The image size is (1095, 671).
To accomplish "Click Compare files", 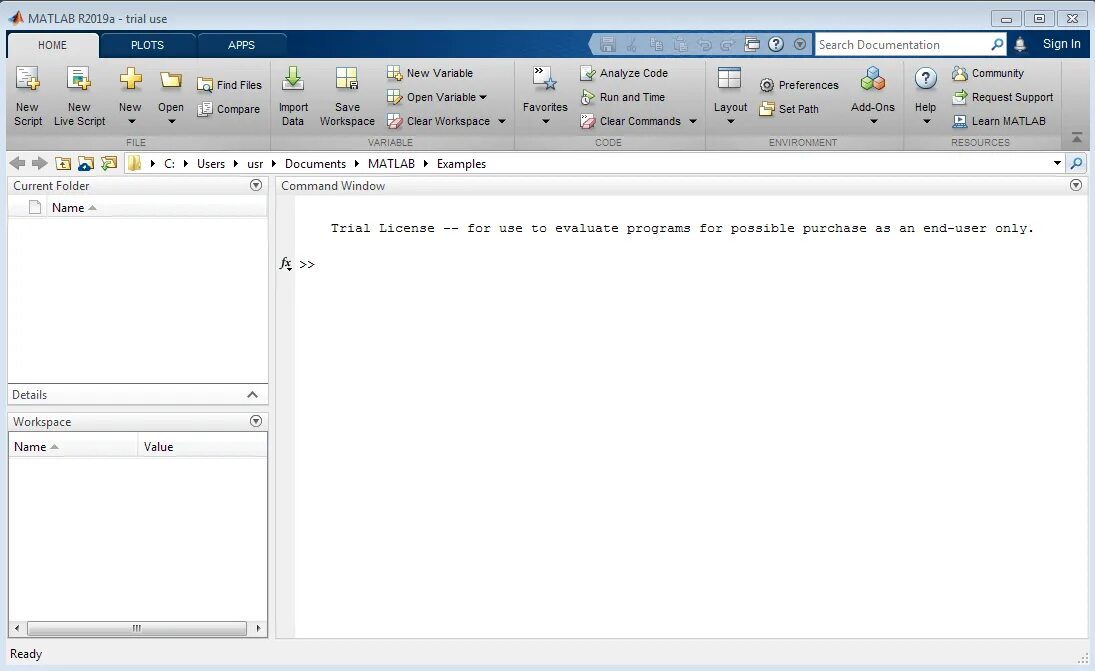I will (228, 109).
